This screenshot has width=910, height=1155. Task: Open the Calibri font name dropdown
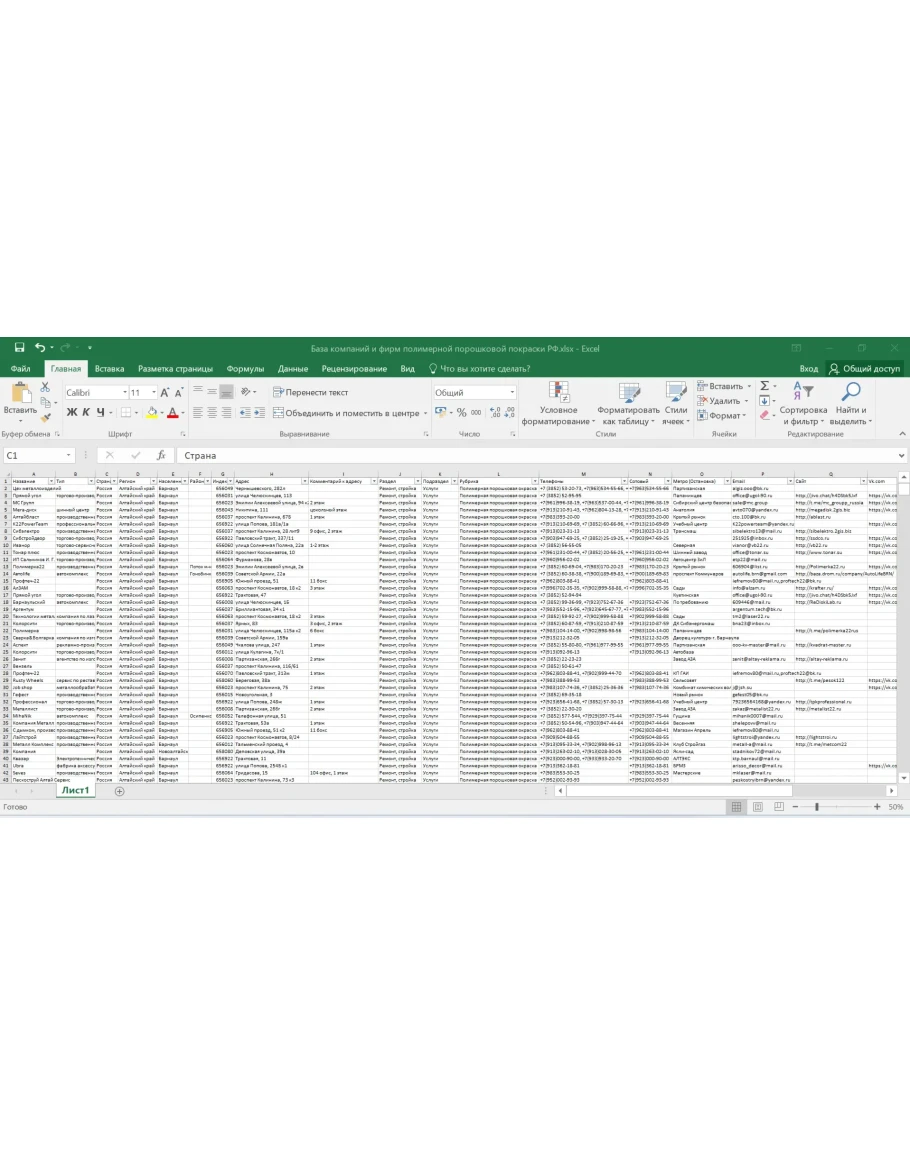[125, 393]
